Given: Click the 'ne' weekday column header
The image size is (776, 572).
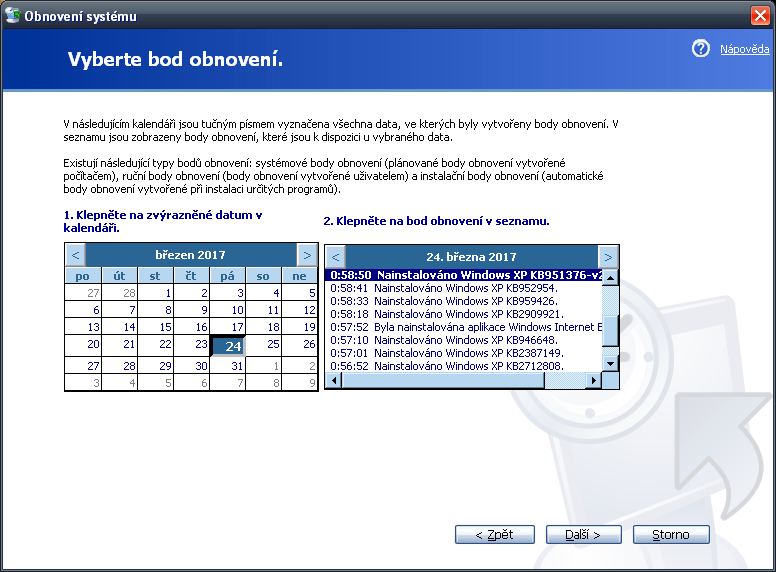Looking at the screenshot, I should tap(299, 276).
